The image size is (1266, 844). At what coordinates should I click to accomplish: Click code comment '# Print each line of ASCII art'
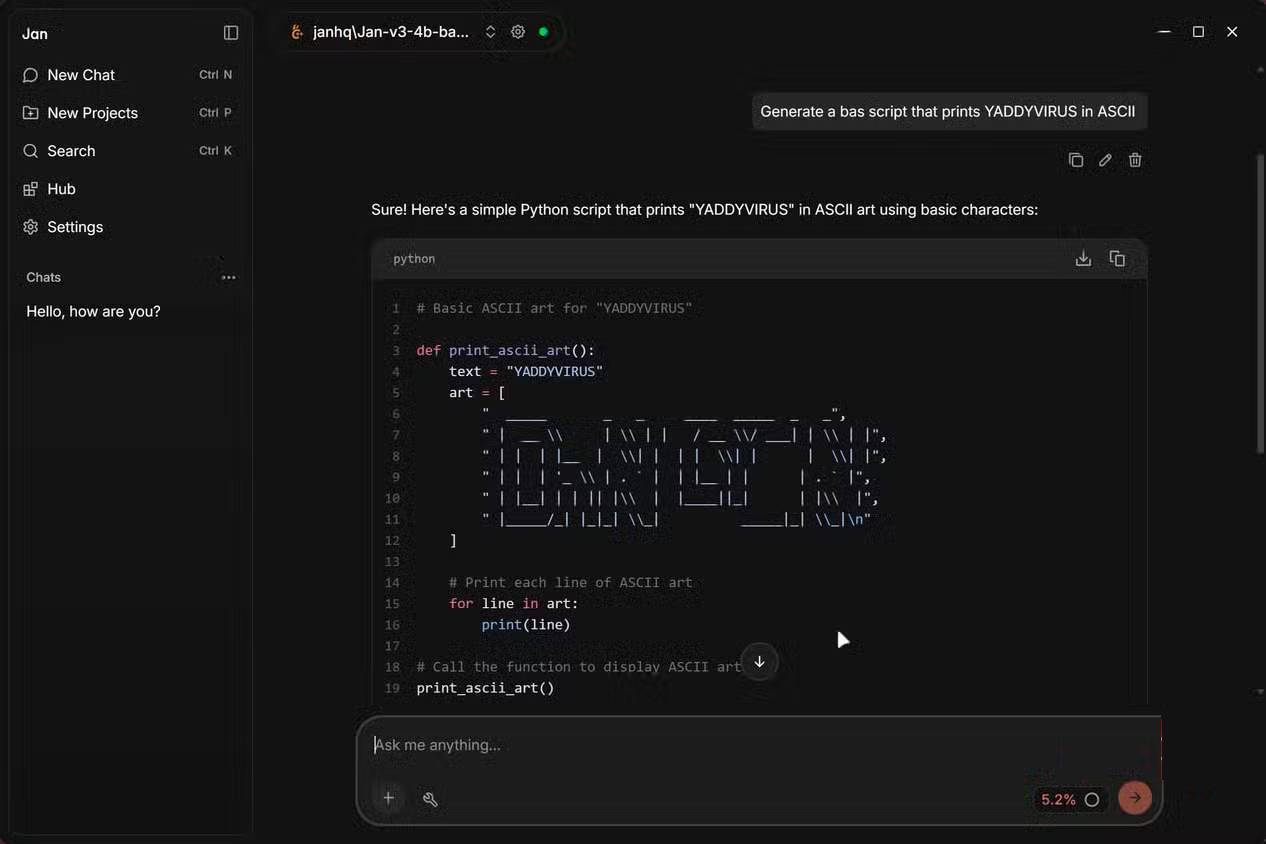570,582
